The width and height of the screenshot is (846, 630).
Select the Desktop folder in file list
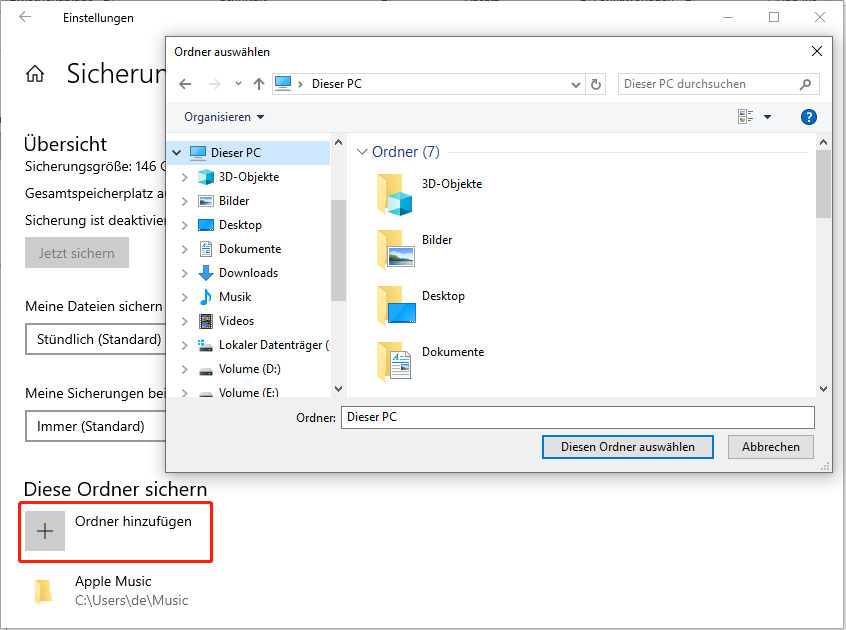coord(420,305)
